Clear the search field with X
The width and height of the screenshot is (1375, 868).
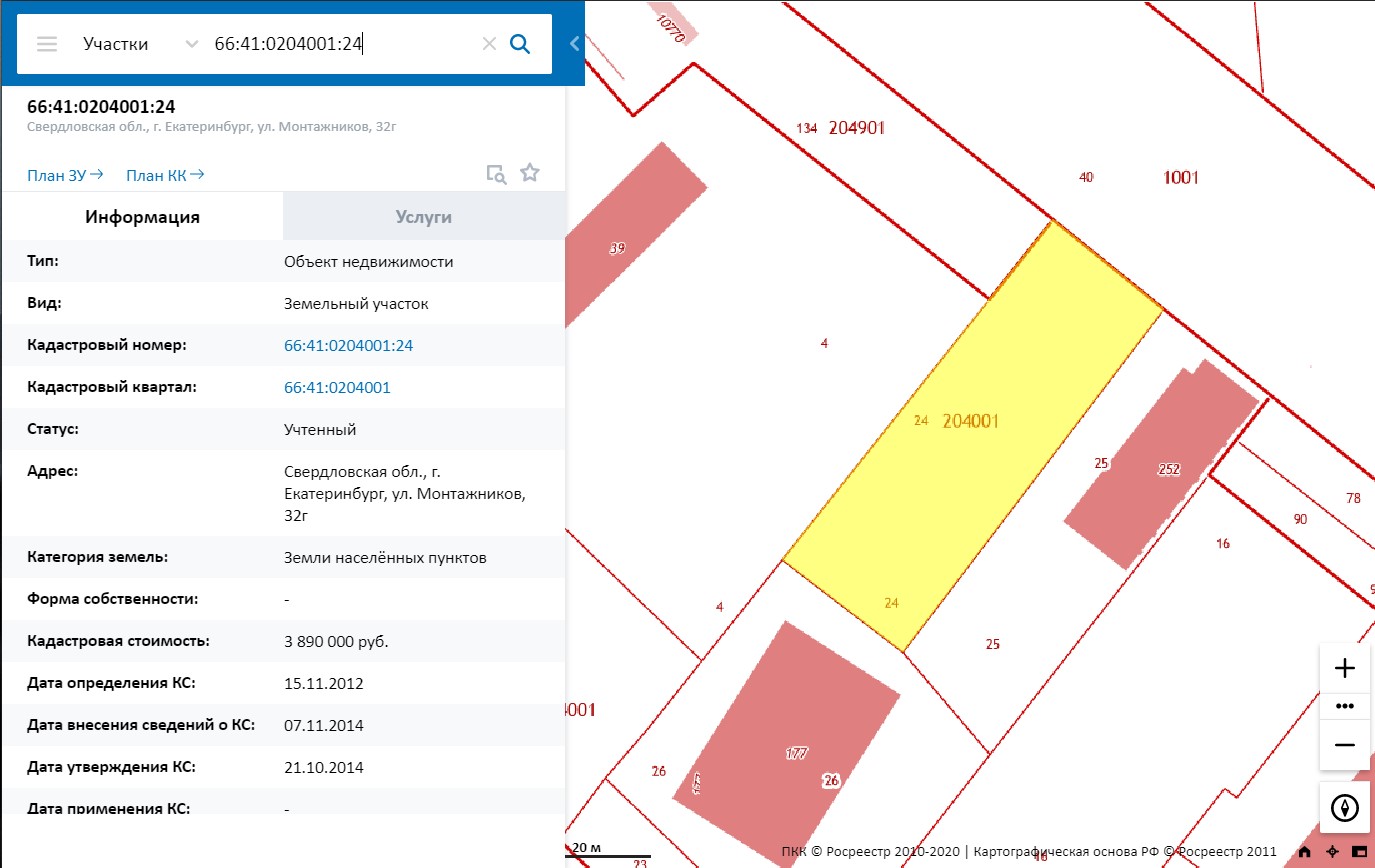pyautogui.click(x=489, y=44)
